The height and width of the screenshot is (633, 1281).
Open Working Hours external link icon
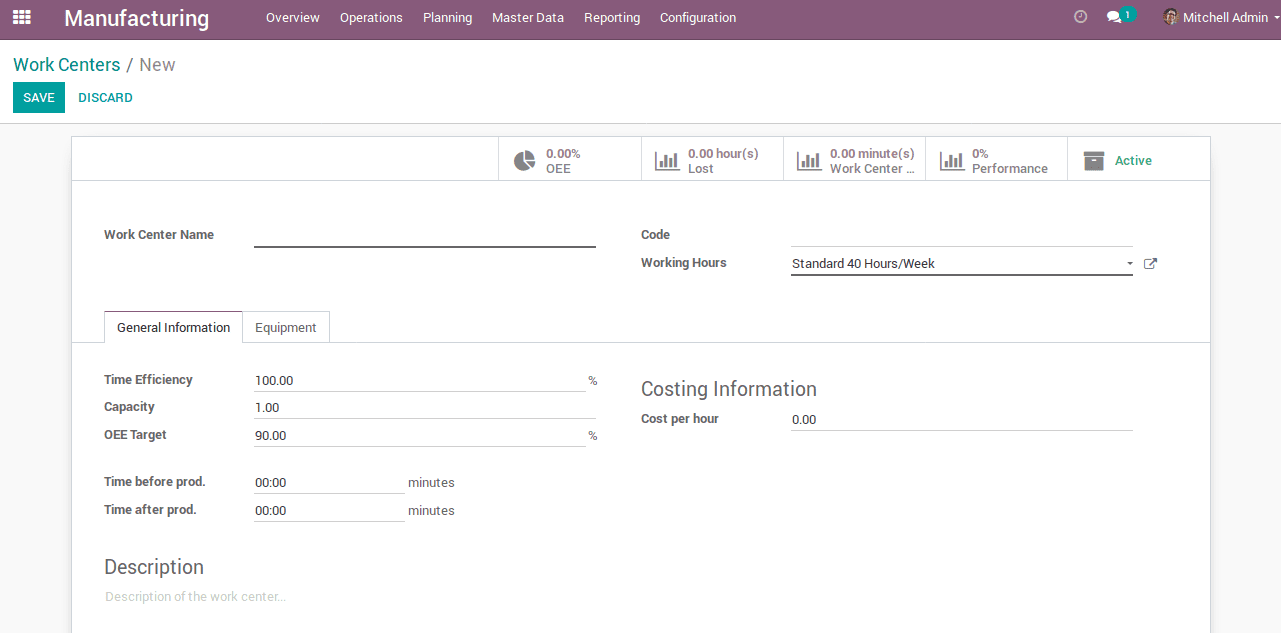[1150, 264]
